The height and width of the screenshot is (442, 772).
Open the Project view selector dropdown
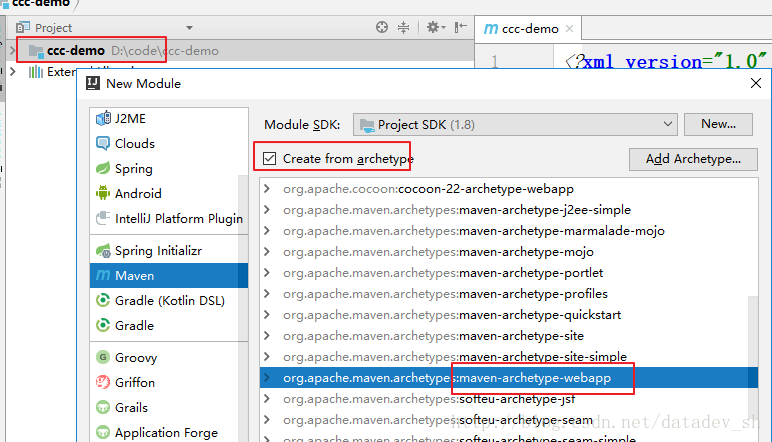click(x=190, y=28)
